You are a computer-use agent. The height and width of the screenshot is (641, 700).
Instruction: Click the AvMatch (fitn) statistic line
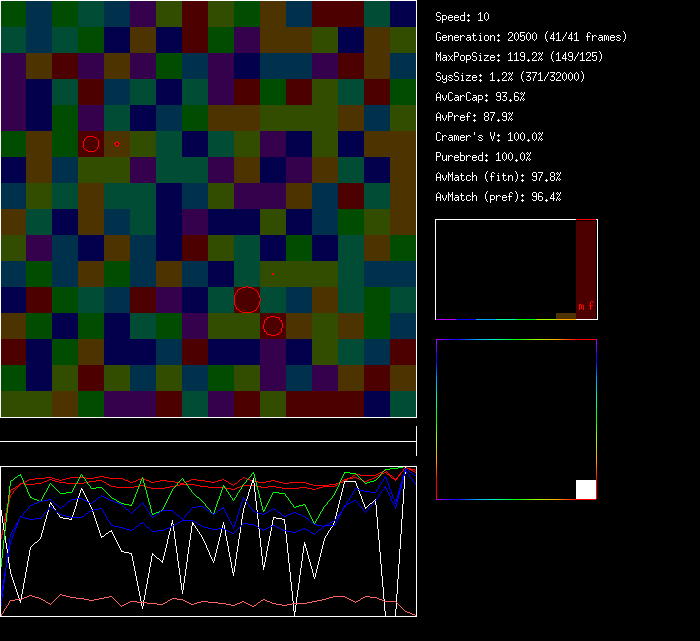point(499,177)
